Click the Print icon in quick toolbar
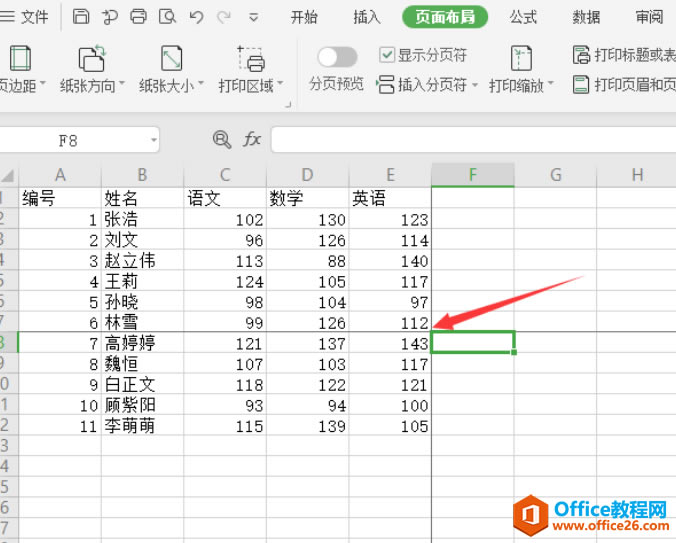 click(x=138, y=17)
